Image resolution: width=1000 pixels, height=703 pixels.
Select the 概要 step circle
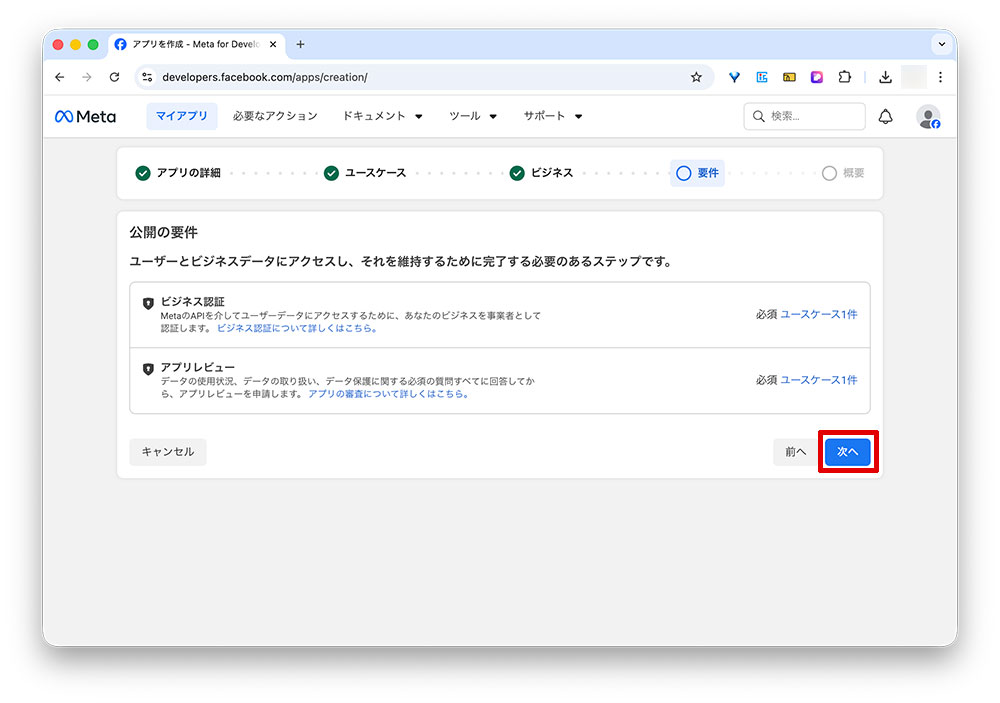pyautogui.click(x=828, y=172)
